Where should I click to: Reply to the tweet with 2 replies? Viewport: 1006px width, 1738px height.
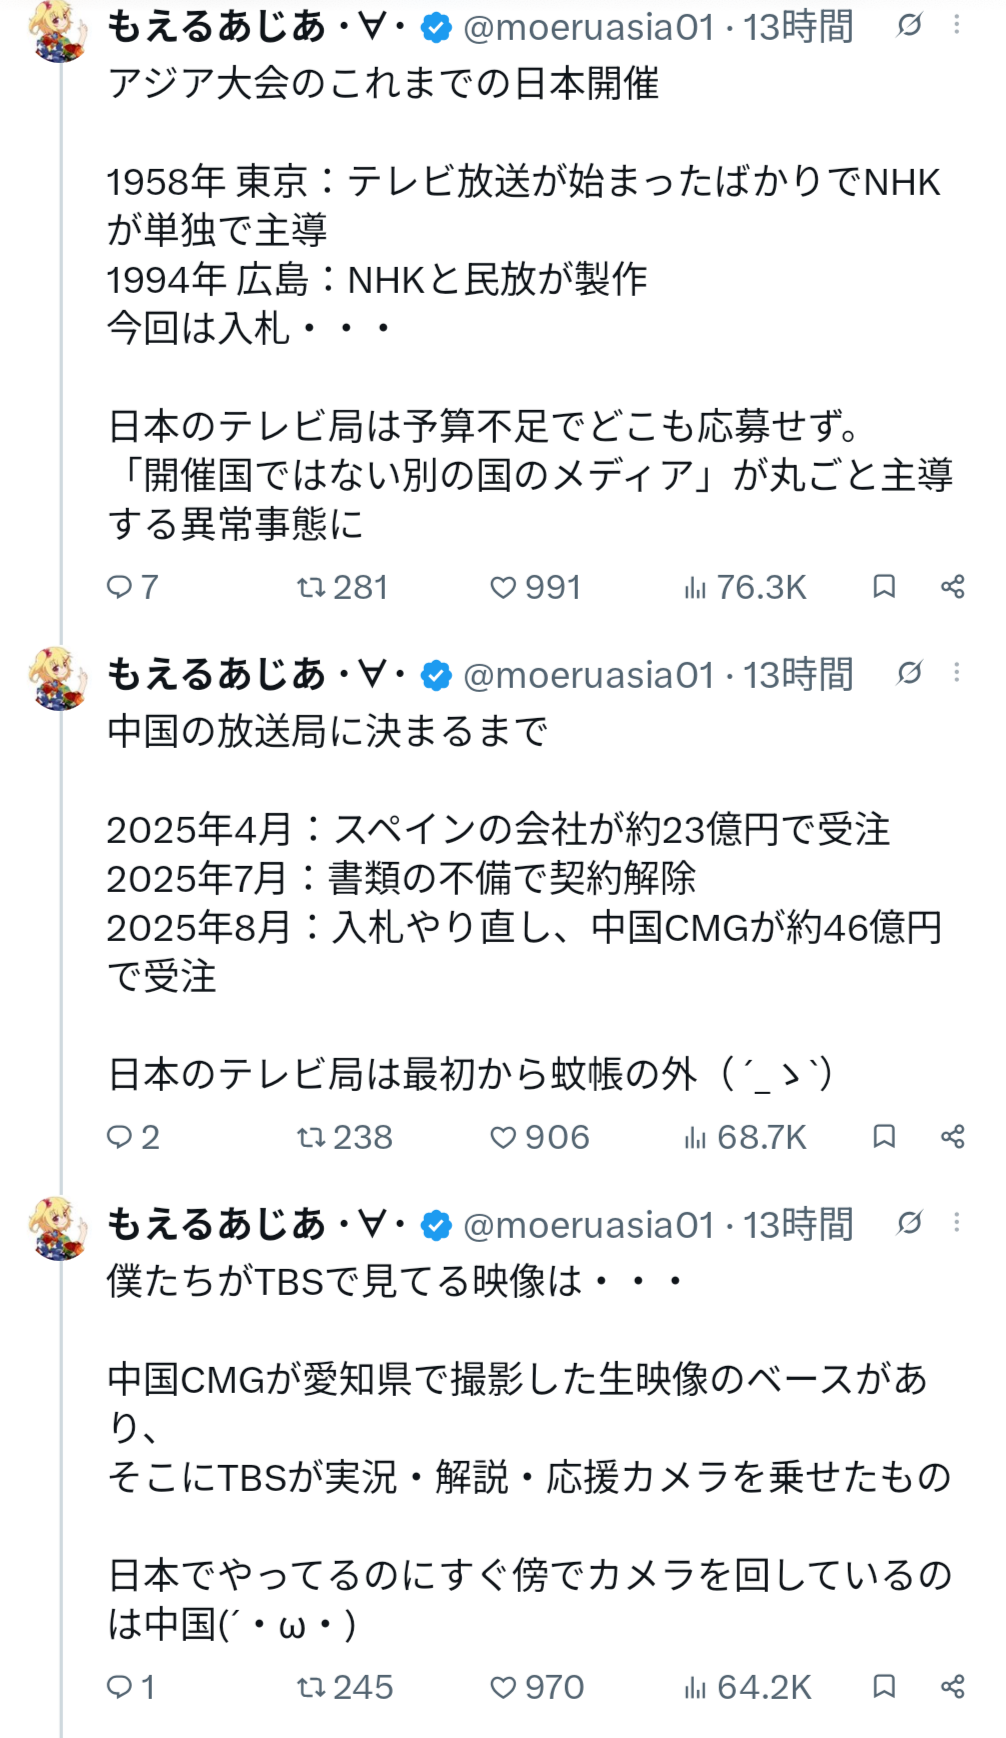pyautogui.click(x=133, y=1137)
